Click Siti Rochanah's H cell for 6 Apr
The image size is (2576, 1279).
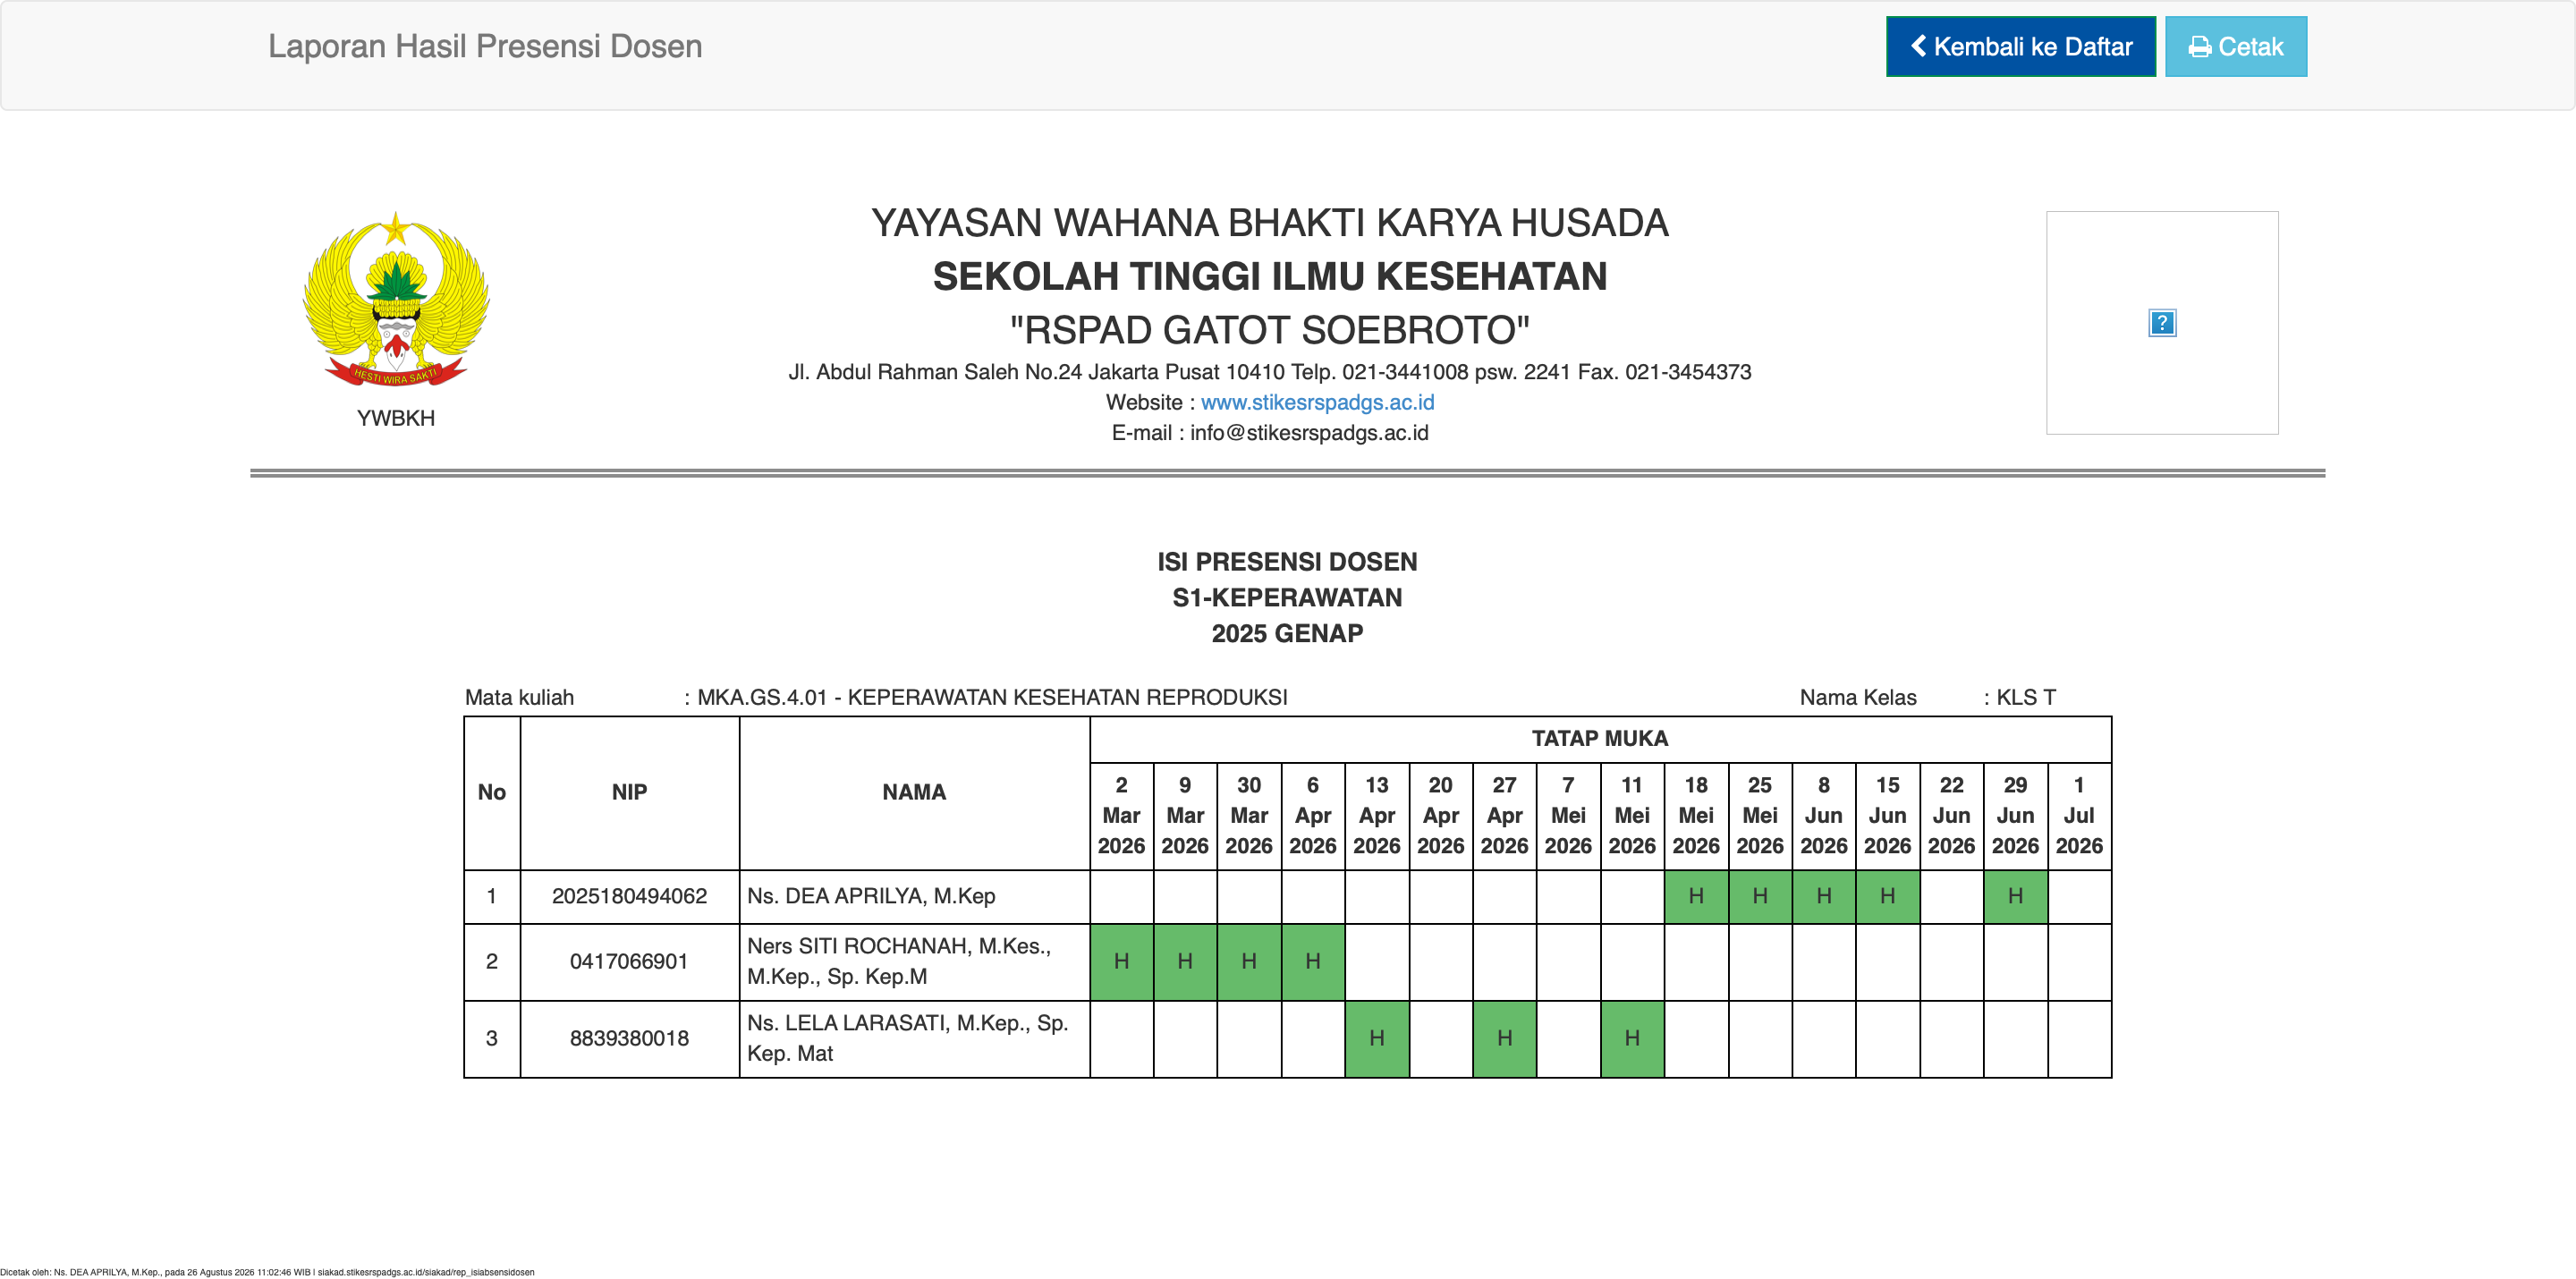(x=1313, y=962)
